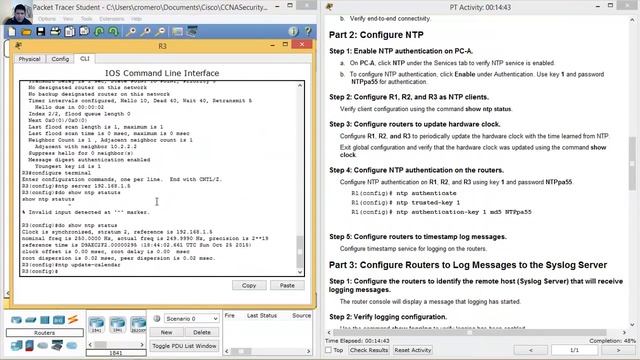Click PT Activity vertical scrollbar thumb
Viewport: 640px width, 360px height.
click(632, 164)
